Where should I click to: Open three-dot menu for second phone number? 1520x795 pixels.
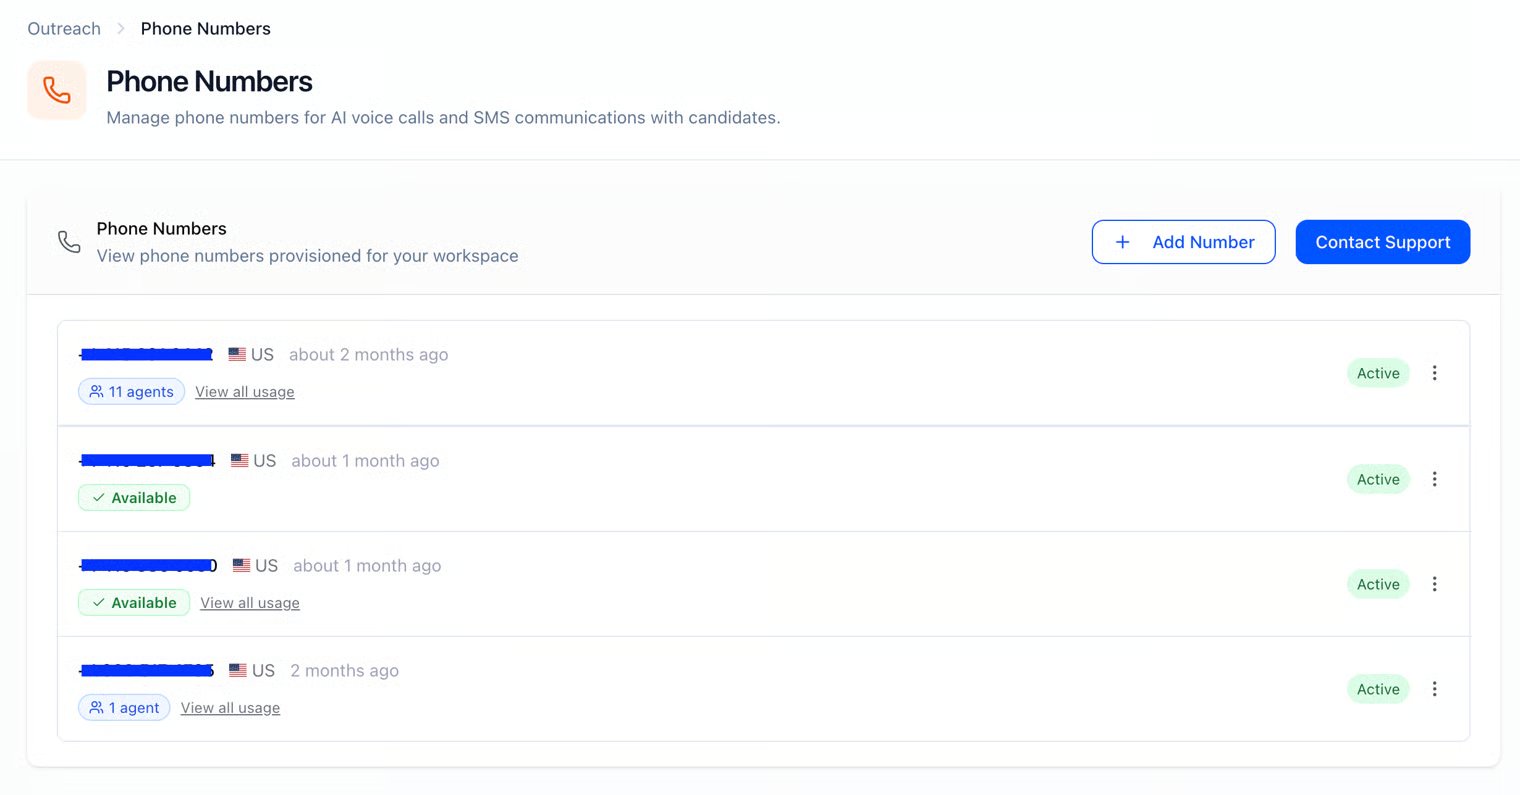1434,479
